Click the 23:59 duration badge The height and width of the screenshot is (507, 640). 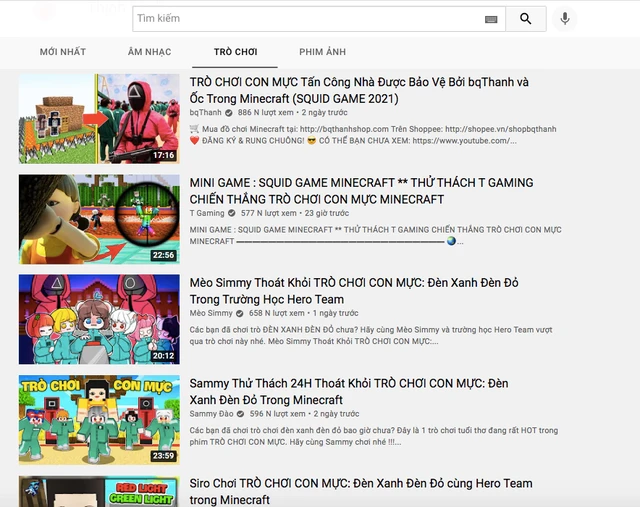[164, 456]
